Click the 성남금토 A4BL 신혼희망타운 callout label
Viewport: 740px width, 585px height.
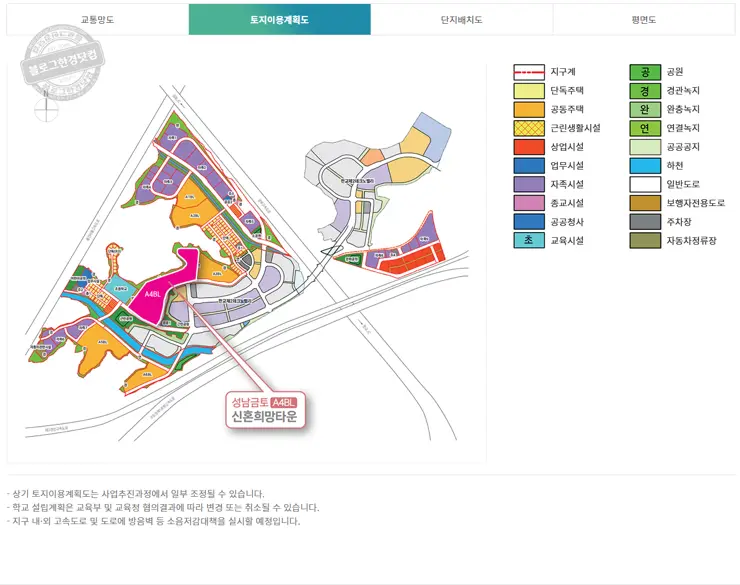coord(265,410)
